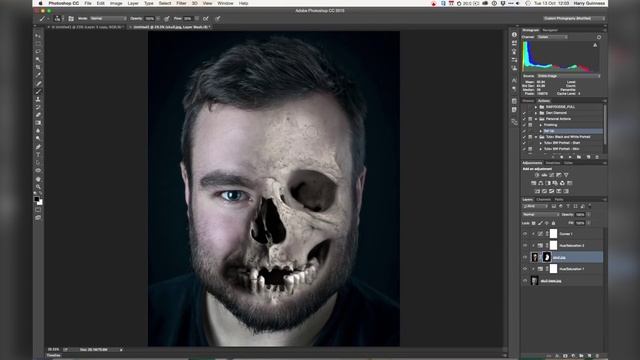The image size is (640, 360).
Task: Open the Brush Preset picker in options bar
Action: 57,18
